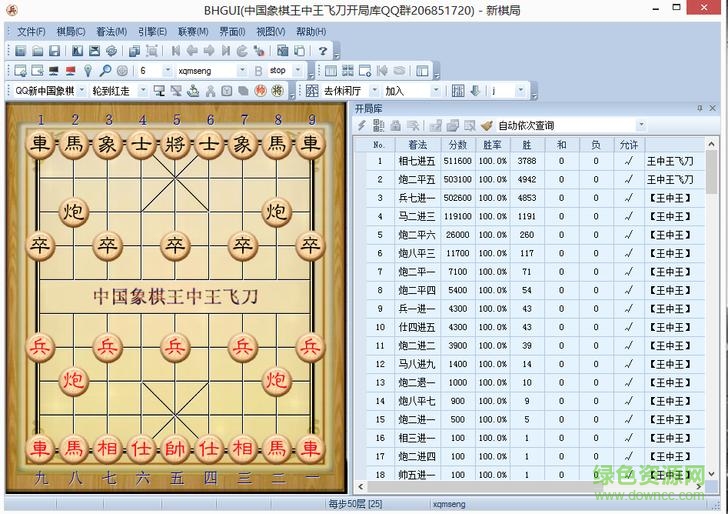
Task: Click the No. column header
Action: 379,145
